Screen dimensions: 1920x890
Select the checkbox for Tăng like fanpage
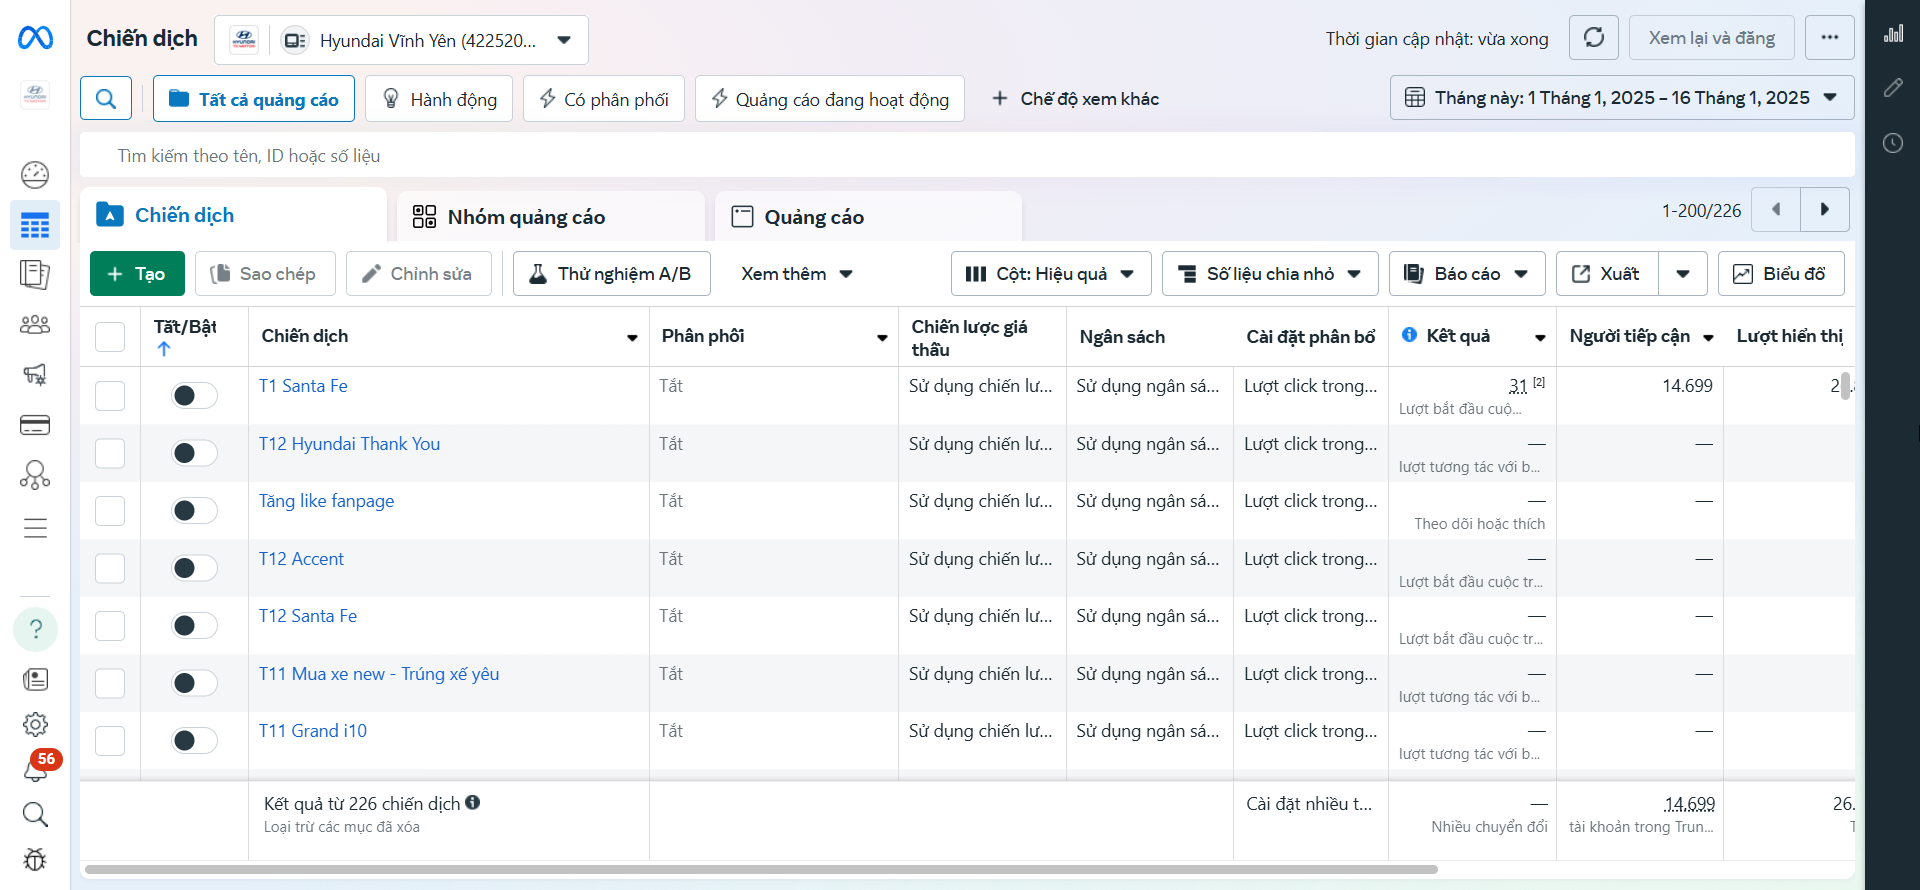coord(110,511)
